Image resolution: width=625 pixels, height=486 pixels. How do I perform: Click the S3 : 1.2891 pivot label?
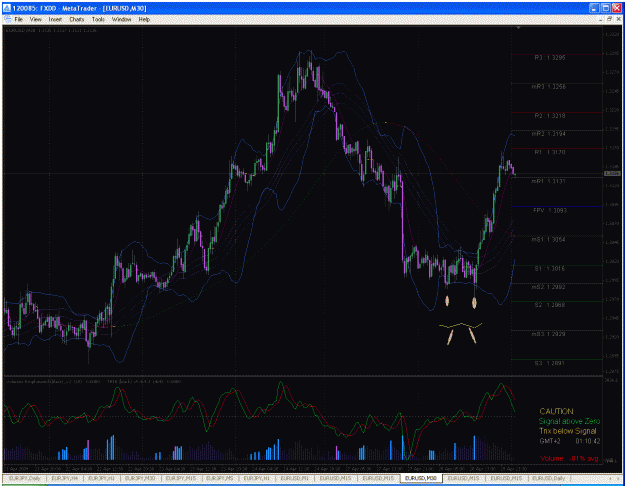click(549, 363)
